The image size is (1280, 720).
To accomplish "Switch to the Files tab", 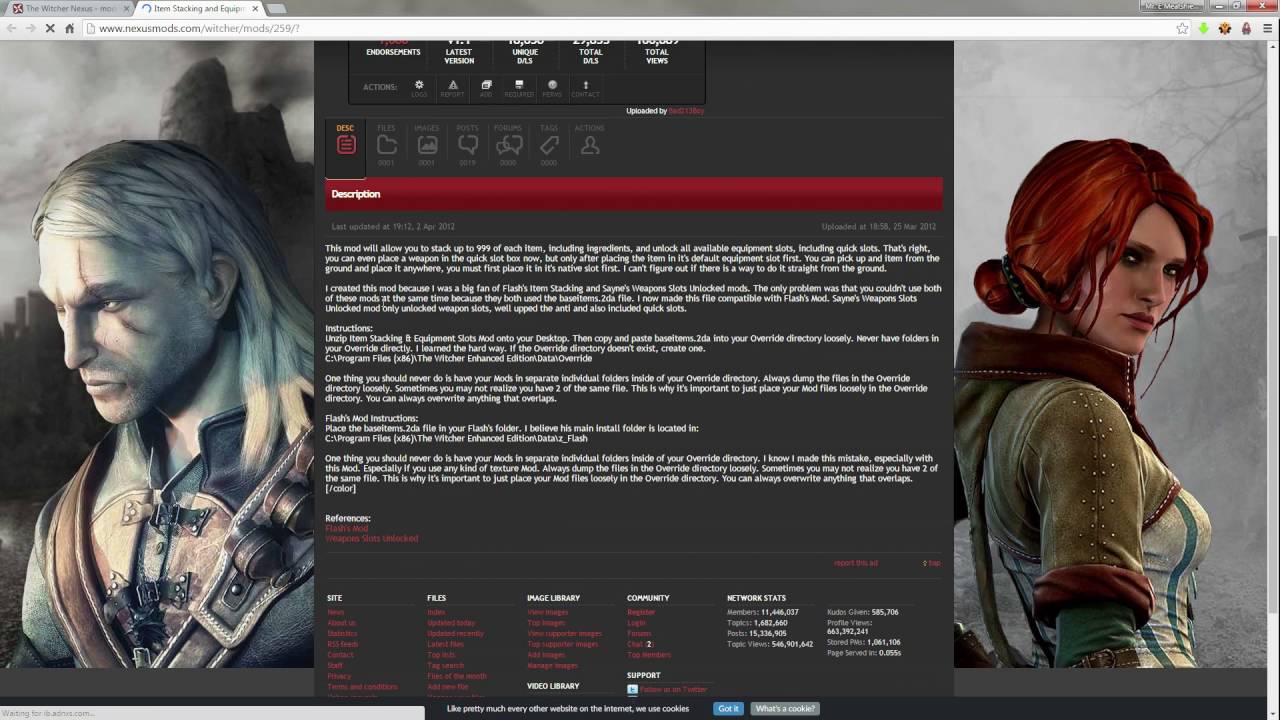I will [x=386, y=145].
